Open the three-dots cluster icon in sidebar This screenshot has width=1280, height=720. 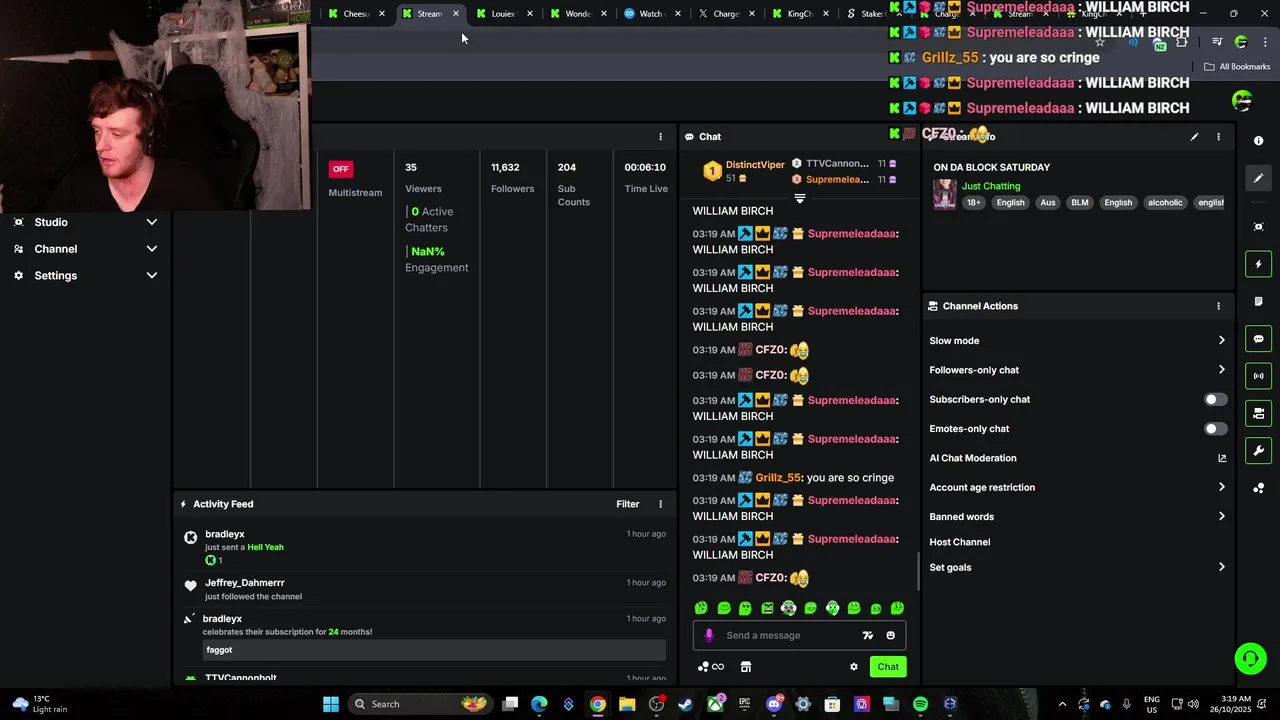point(1258,488)
